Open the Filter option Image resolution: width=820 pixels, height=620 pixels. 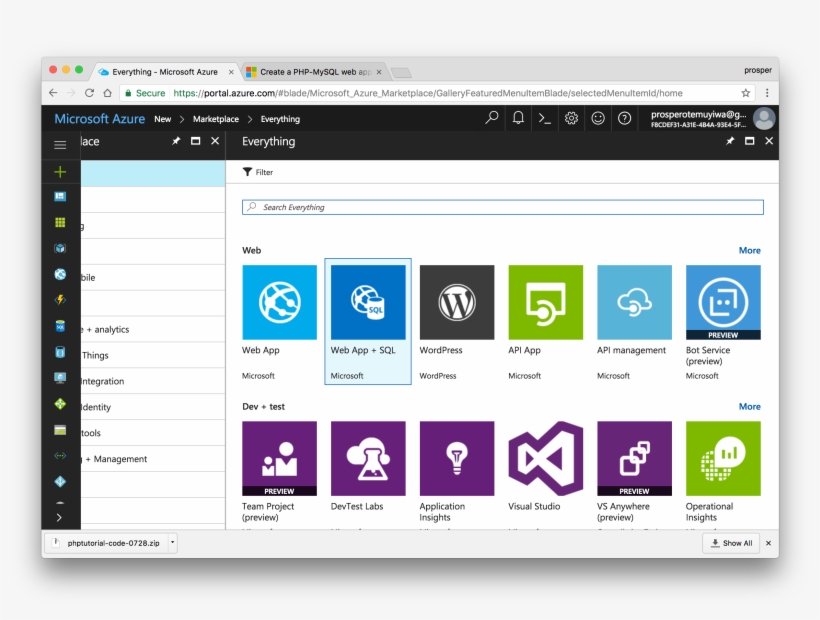coord(258,172)
